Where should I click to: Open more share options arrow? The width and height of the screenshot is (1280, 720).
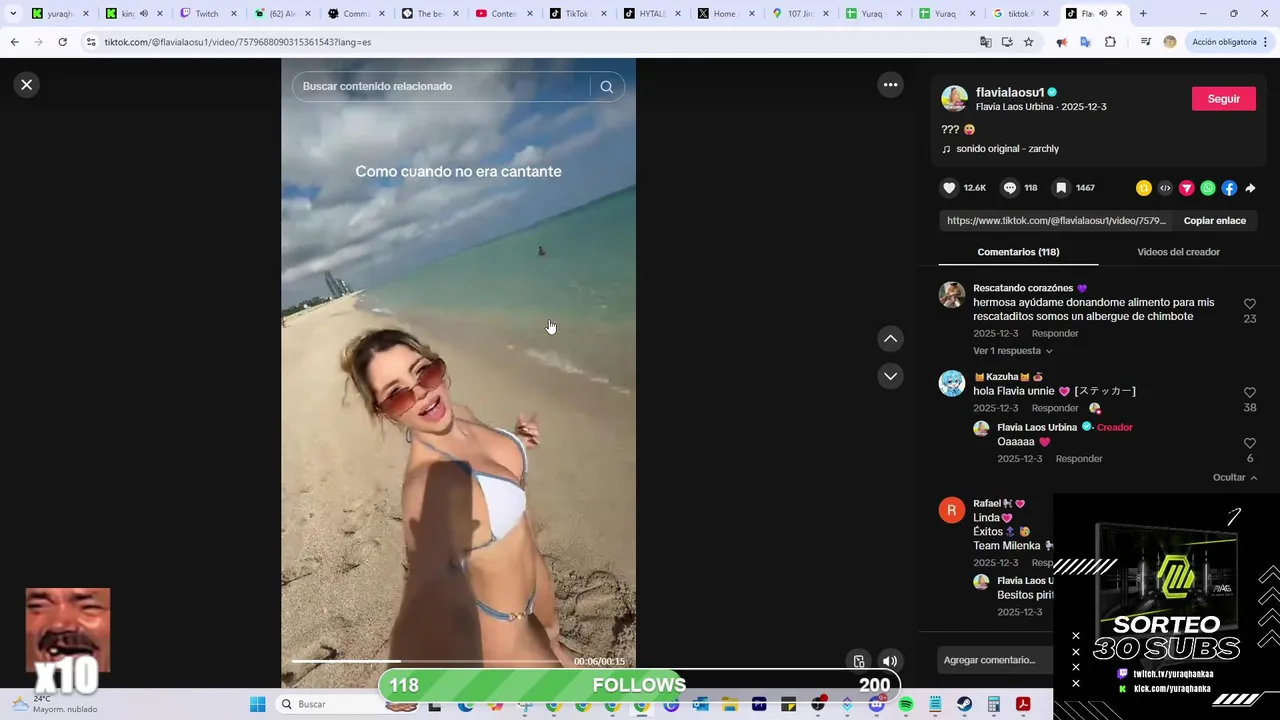(x=1250, y=188)
